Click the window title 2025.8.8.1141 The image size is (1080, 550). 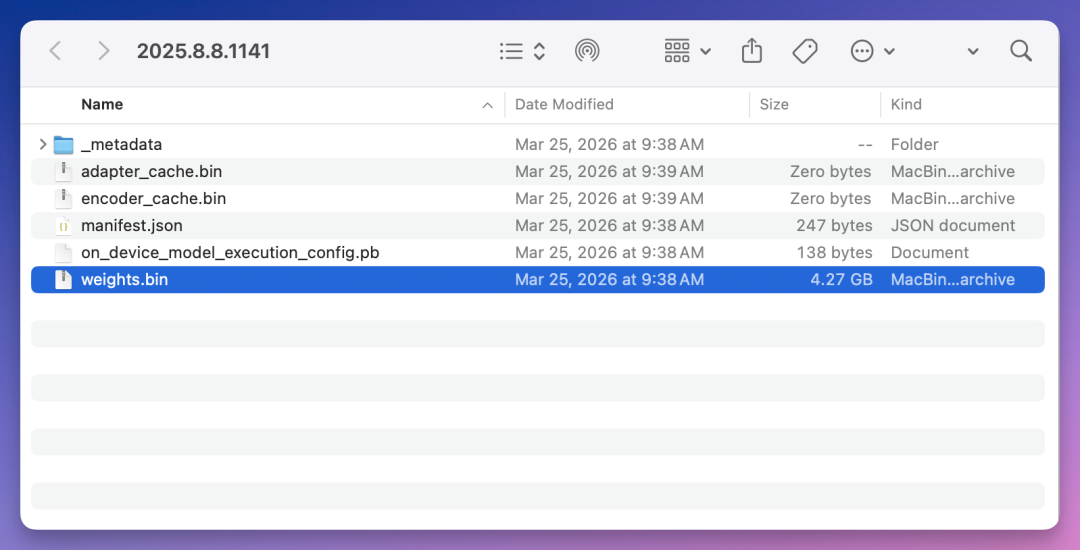pos(203,52)
